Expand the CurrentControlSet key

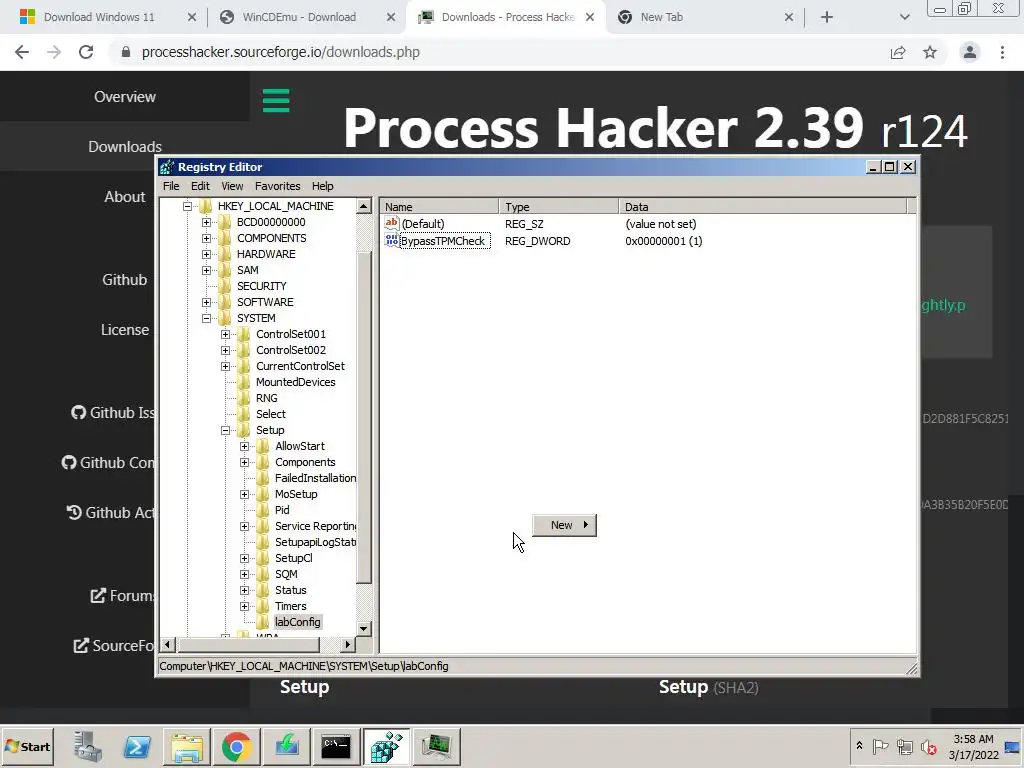(x=225, y=366)
